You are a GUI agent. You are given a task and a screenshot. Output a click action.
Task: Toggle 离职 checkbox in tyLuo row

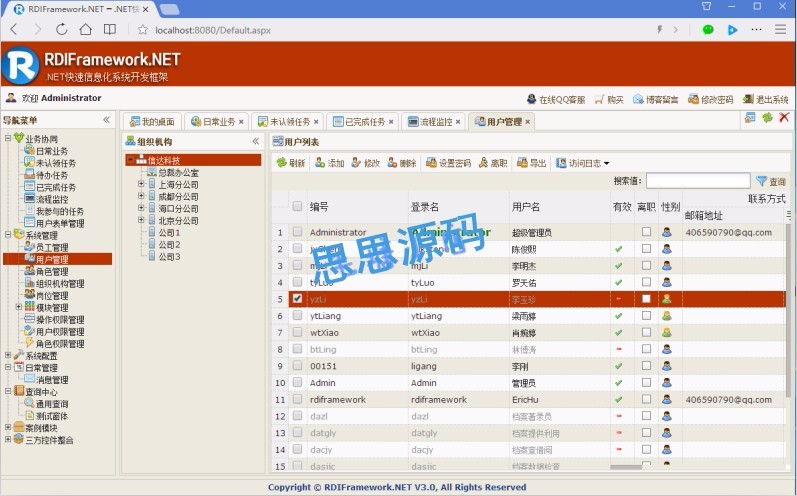pos(646,282)
